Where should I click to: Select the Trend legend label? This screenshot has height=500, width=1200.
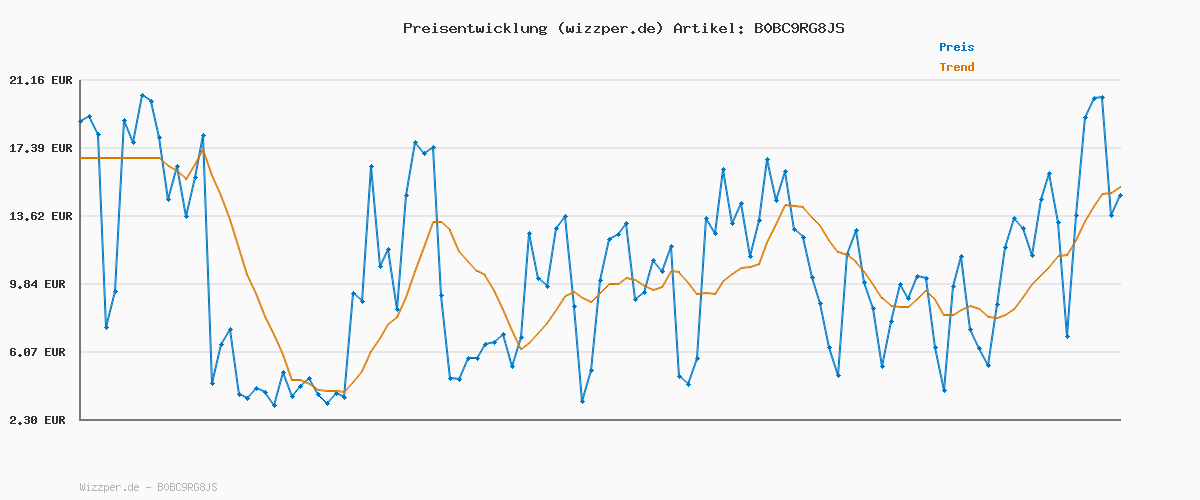pos(956,67)
